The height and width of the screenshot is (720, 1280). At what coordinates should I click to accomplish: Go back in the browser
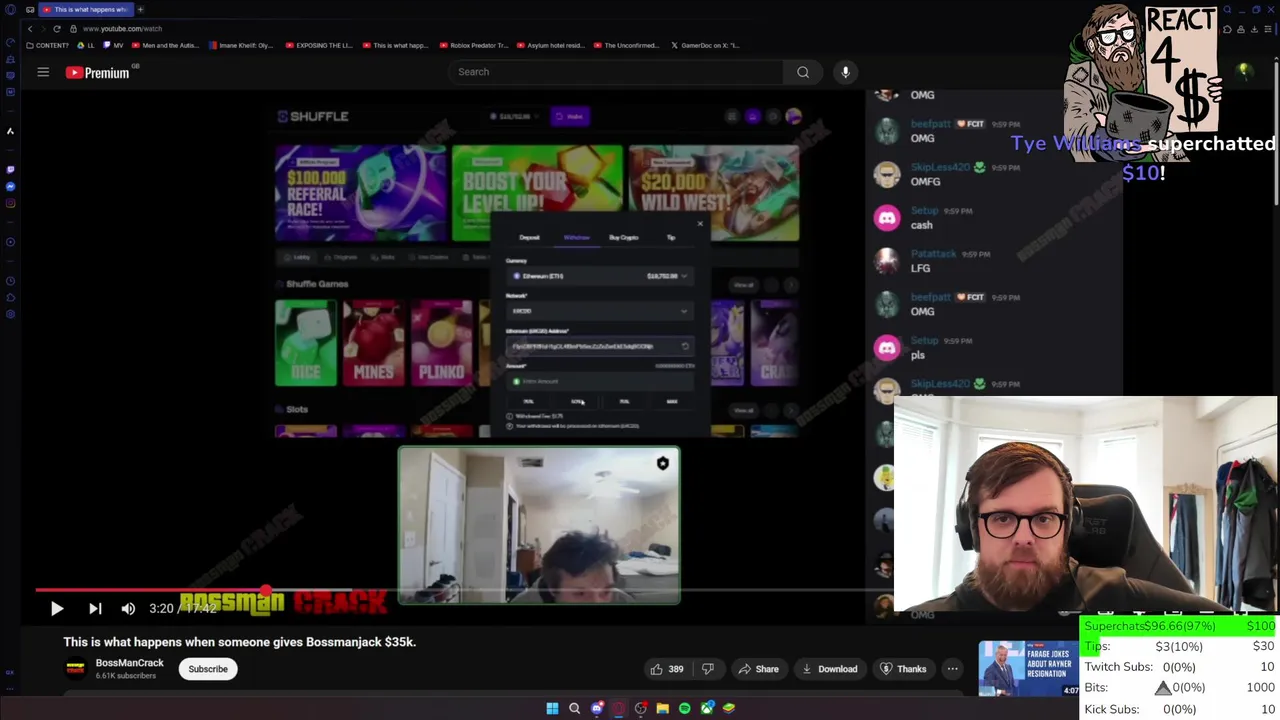point(30,28)
